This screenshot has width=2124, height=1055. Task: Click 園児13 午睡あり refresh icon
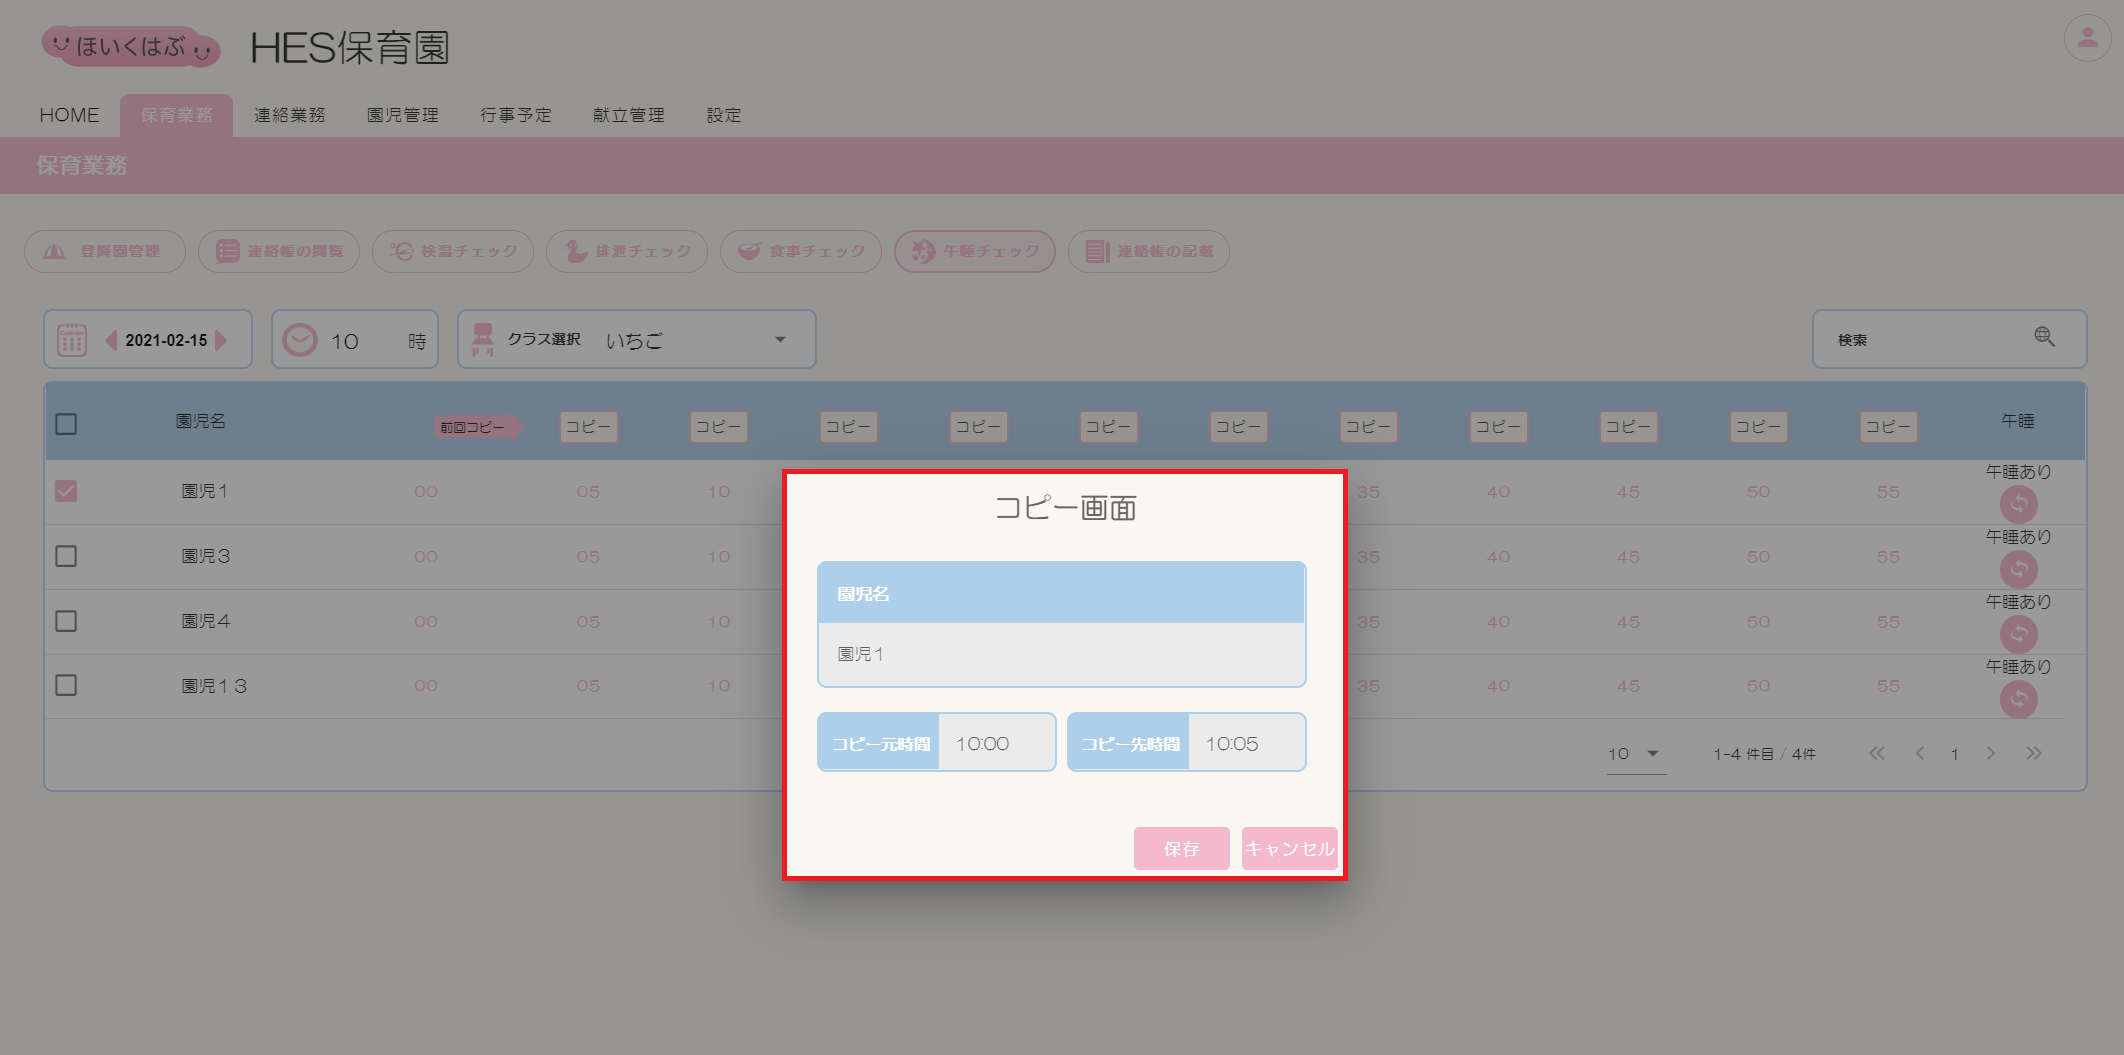(2019, 699)
